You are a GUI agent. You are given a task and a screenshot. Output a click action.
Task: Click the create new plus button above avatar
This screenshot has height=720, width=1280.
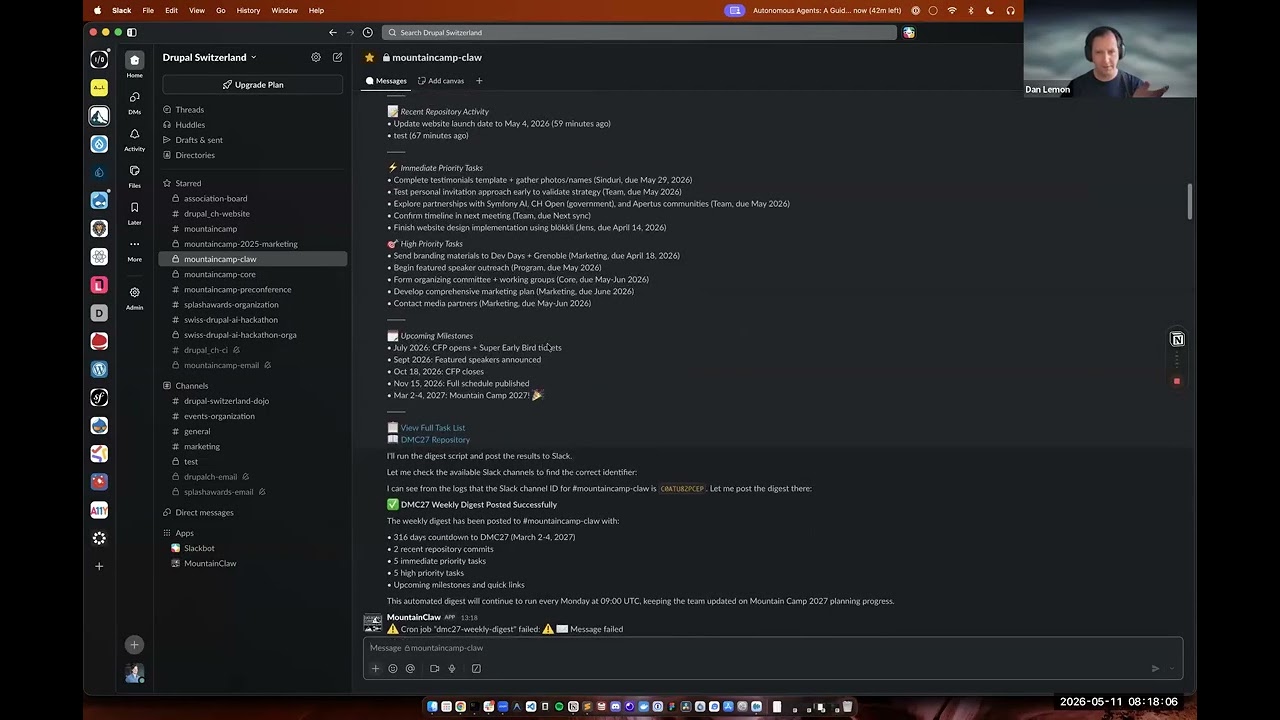[134, 645]
